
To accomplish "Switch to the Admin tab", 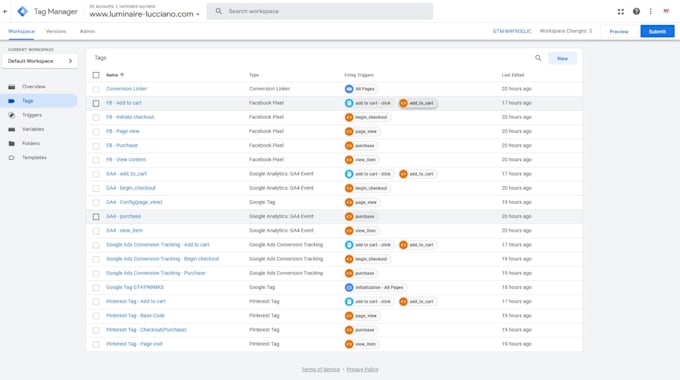I will pyautogui.click(x=87, y=31).
